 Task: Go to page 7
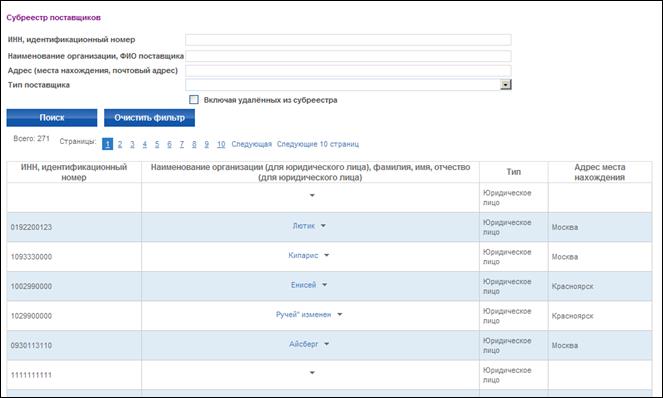click(x=182, y=144)
